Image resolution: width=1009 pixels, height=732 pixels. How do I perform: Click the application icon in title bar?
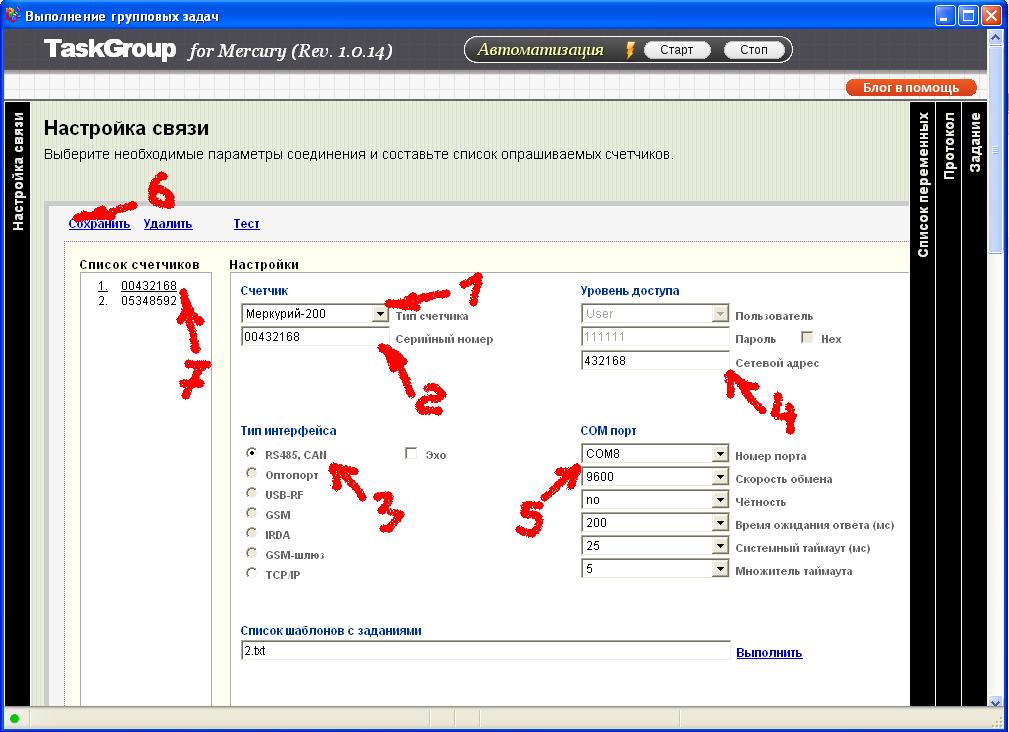(x=12, y=15)
